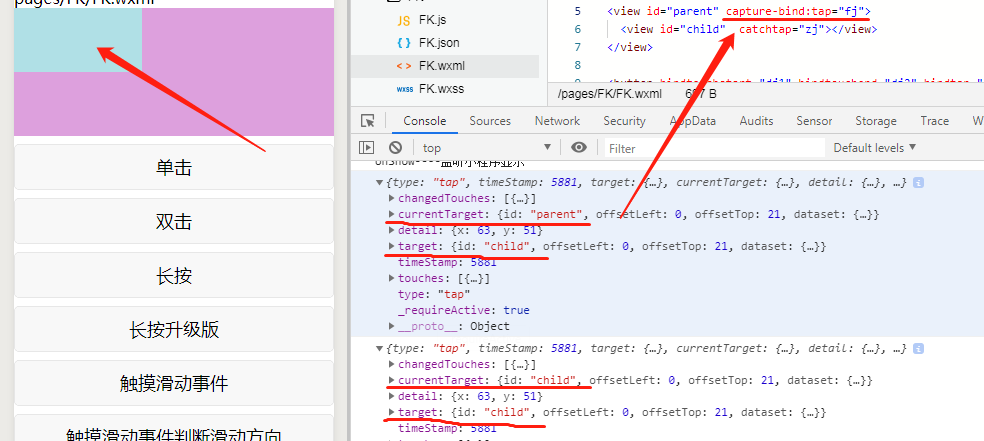This screenshot has width=984, height=441.
Task: Collapse the first tap event log object
Action: point(379,183)
